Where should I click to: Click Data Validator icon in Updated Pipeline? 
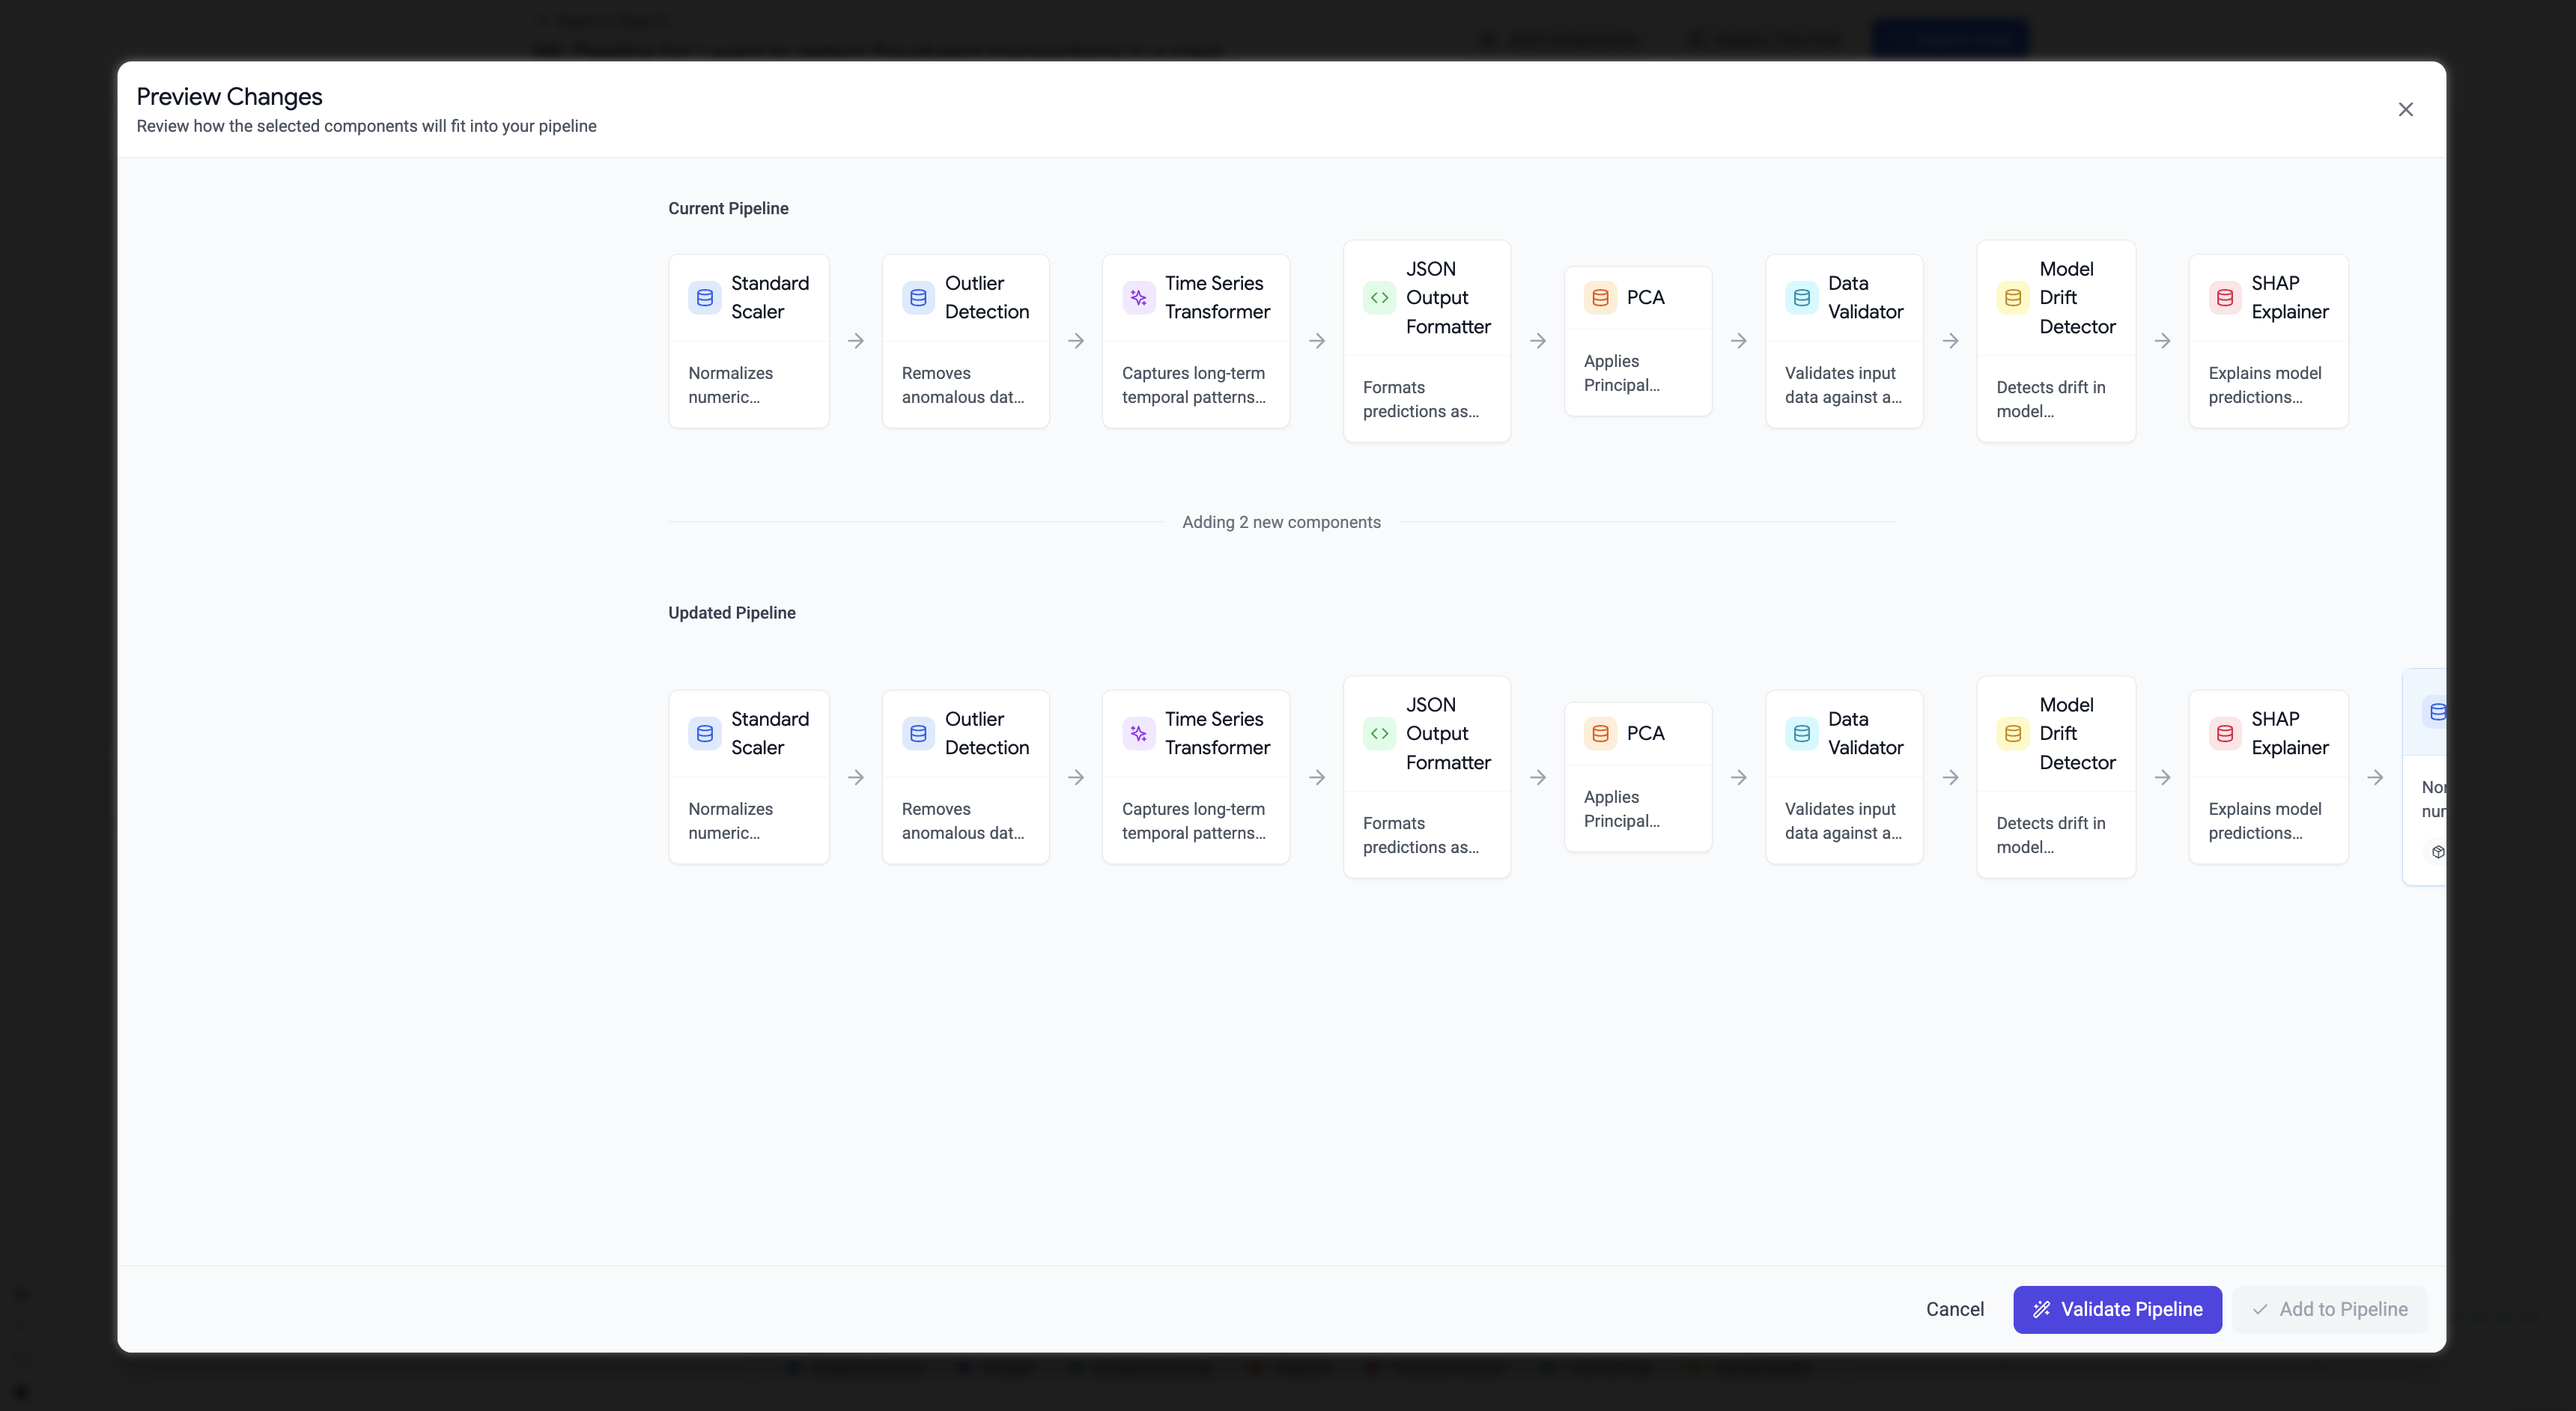tap(1801, 733)
